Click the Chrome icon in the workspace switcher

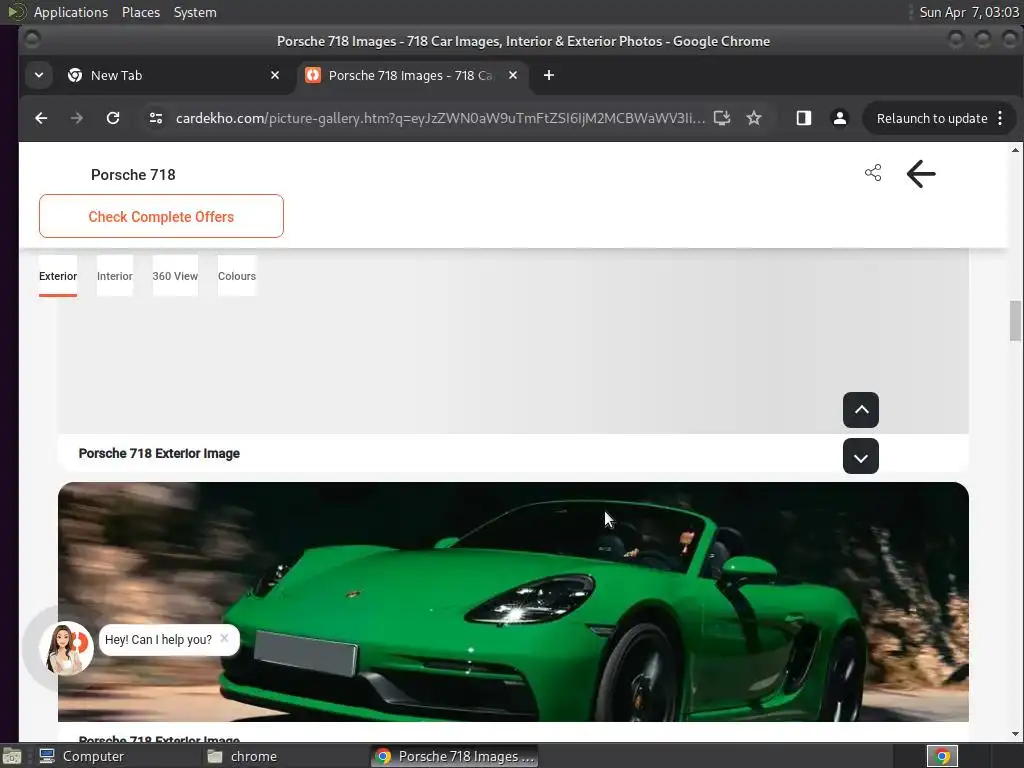click(x=942, y=756)
